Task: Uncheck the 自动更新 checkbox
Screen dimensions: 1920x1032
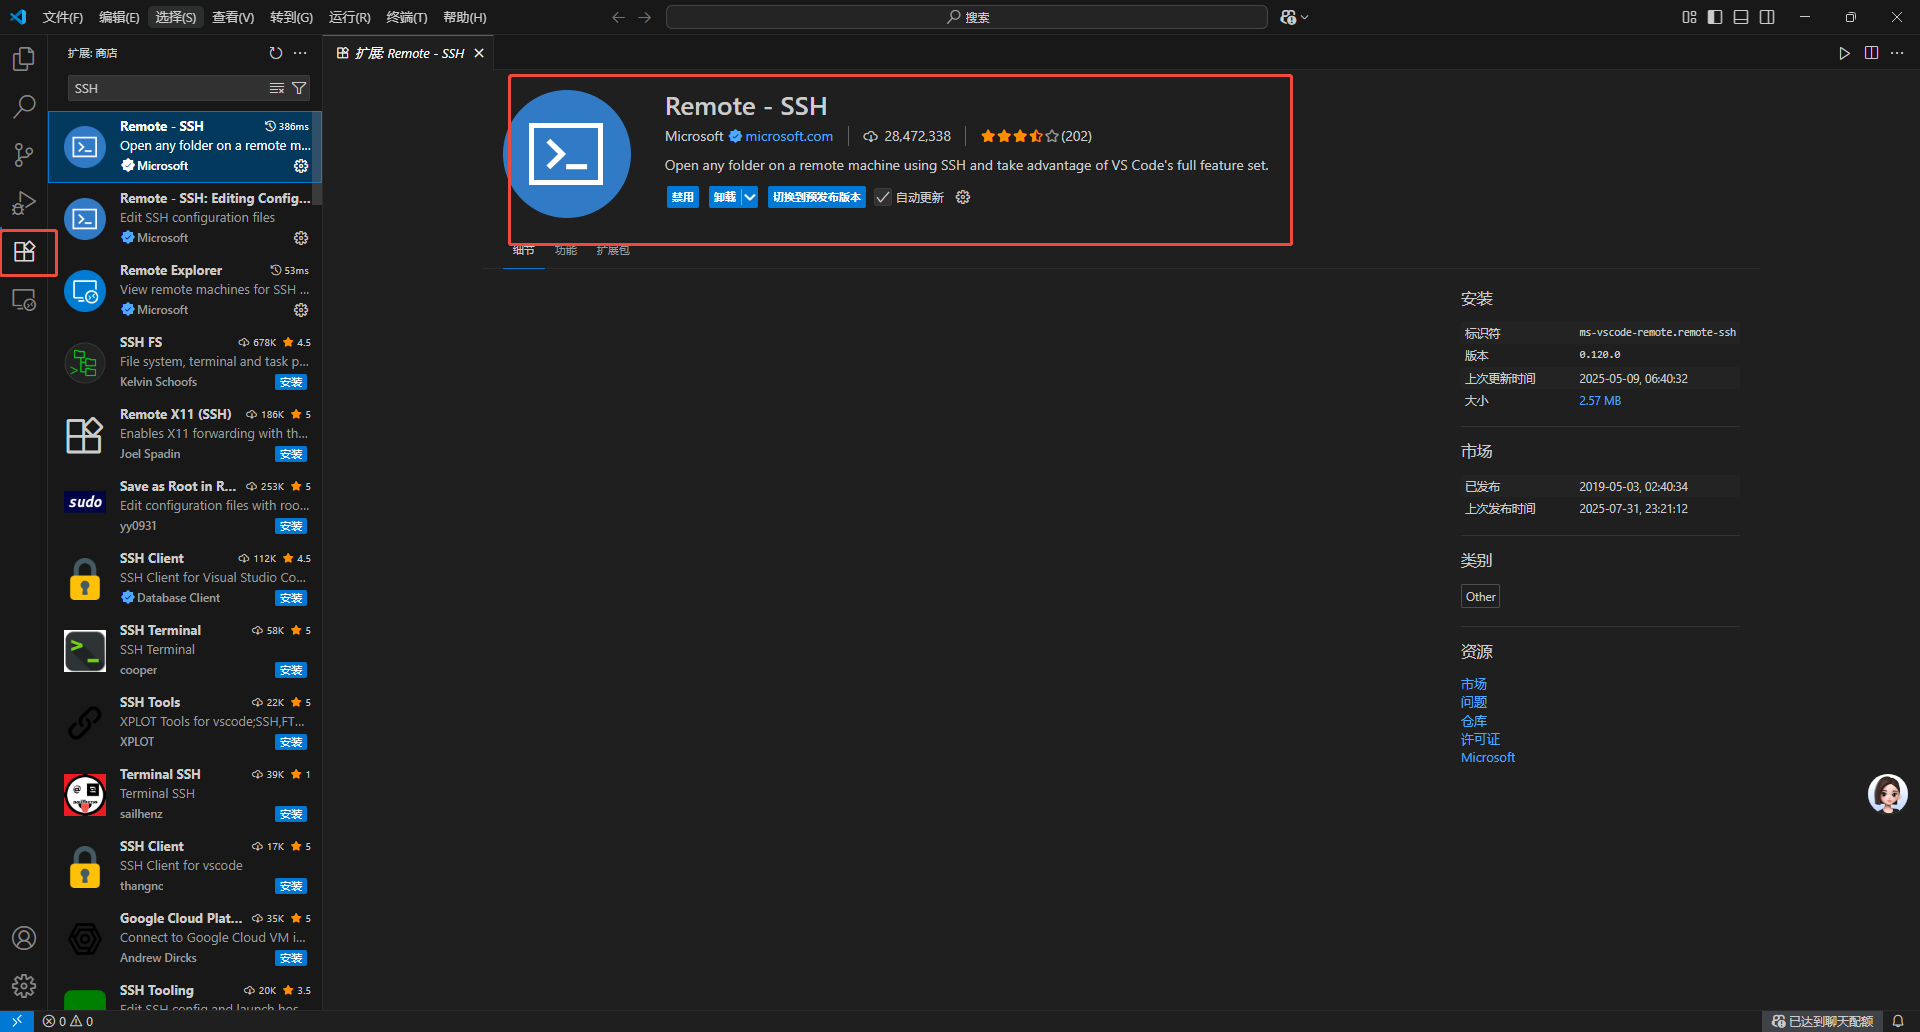Action: click(883, 197)
